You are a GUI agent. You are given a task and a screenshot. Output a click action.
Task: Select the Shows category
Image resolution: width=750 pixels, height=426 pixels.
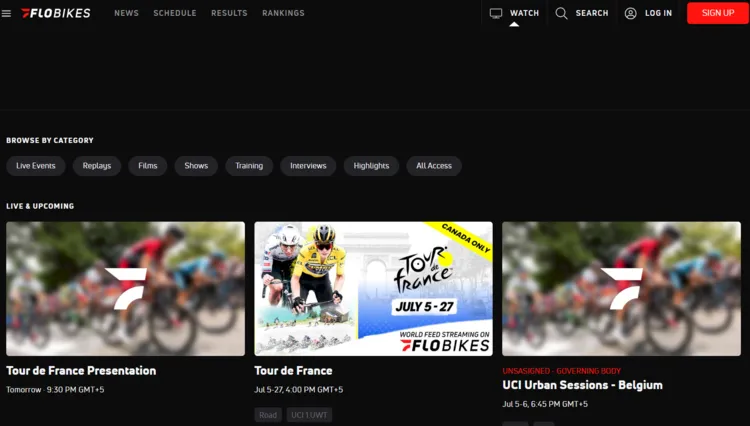coord(196,166)
